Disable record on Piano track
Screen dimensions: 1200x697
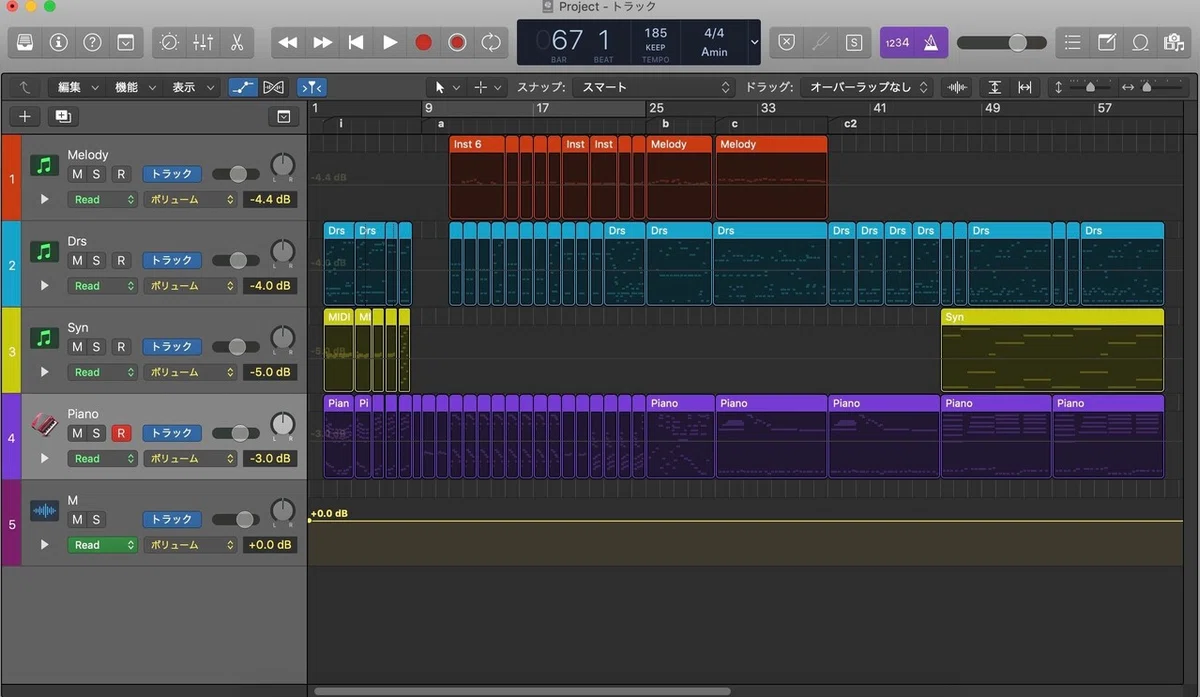tap(122, 434)
